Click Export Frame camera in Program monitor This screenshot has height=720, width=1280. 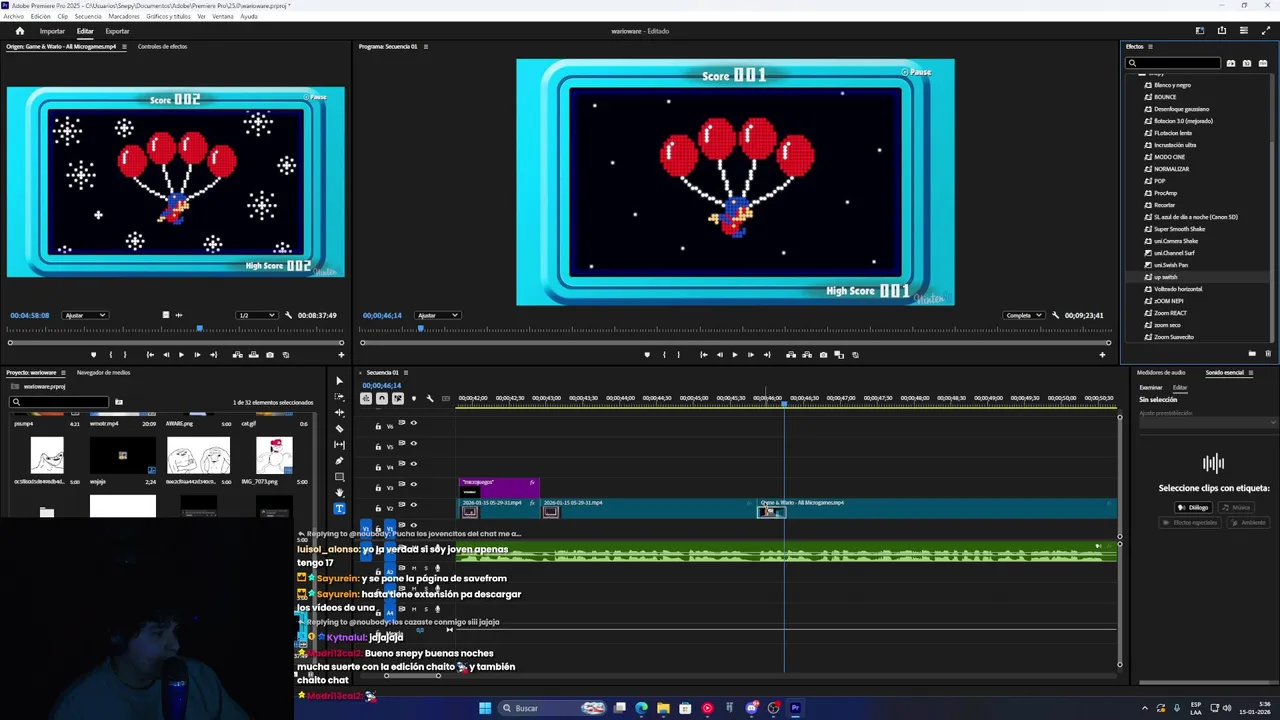click(823, 355)
